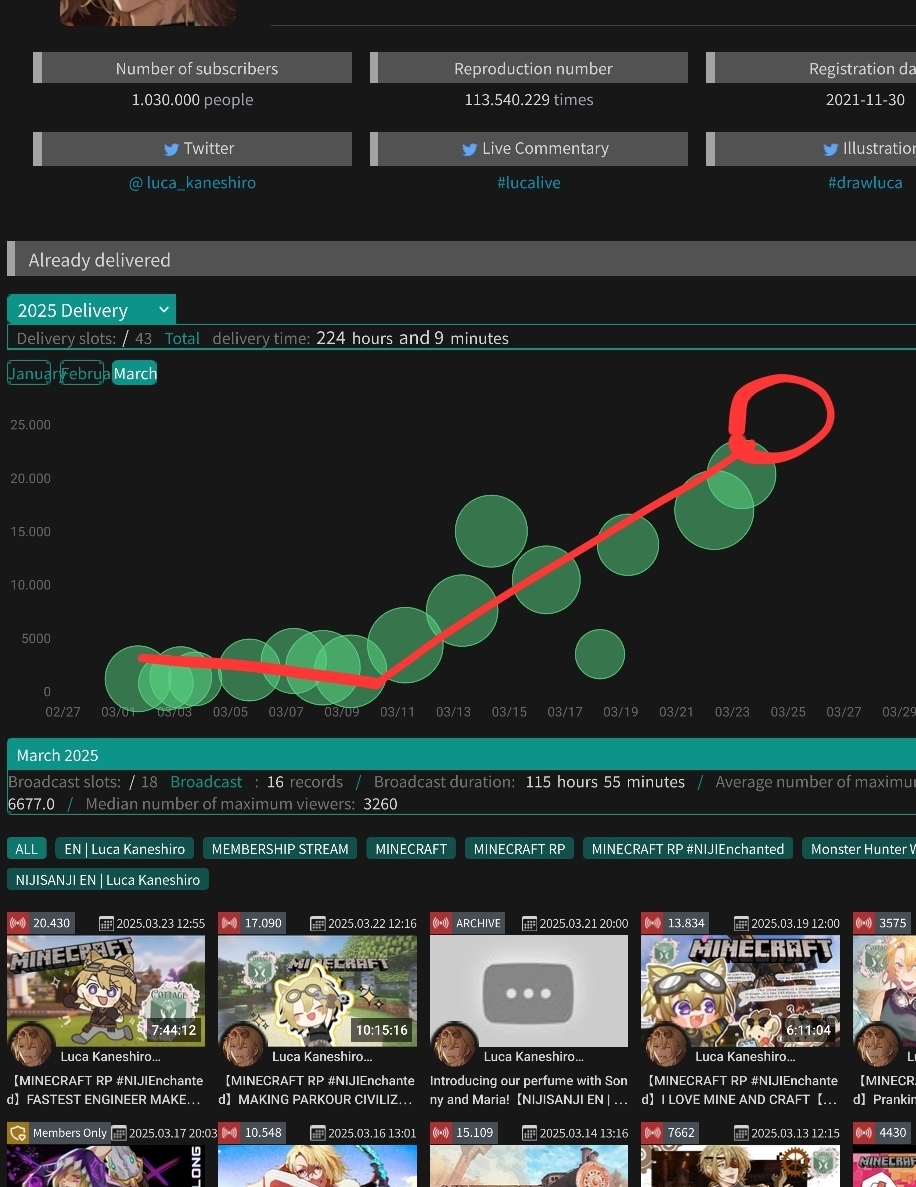Click channel avatar on the 20.430 card
This screenshot has height=1187, width=916.
30,1045
